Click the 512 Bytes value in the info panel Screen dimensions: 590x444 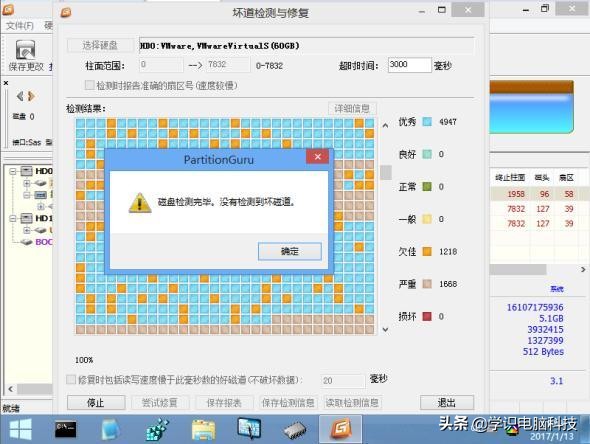coord(543,351)
